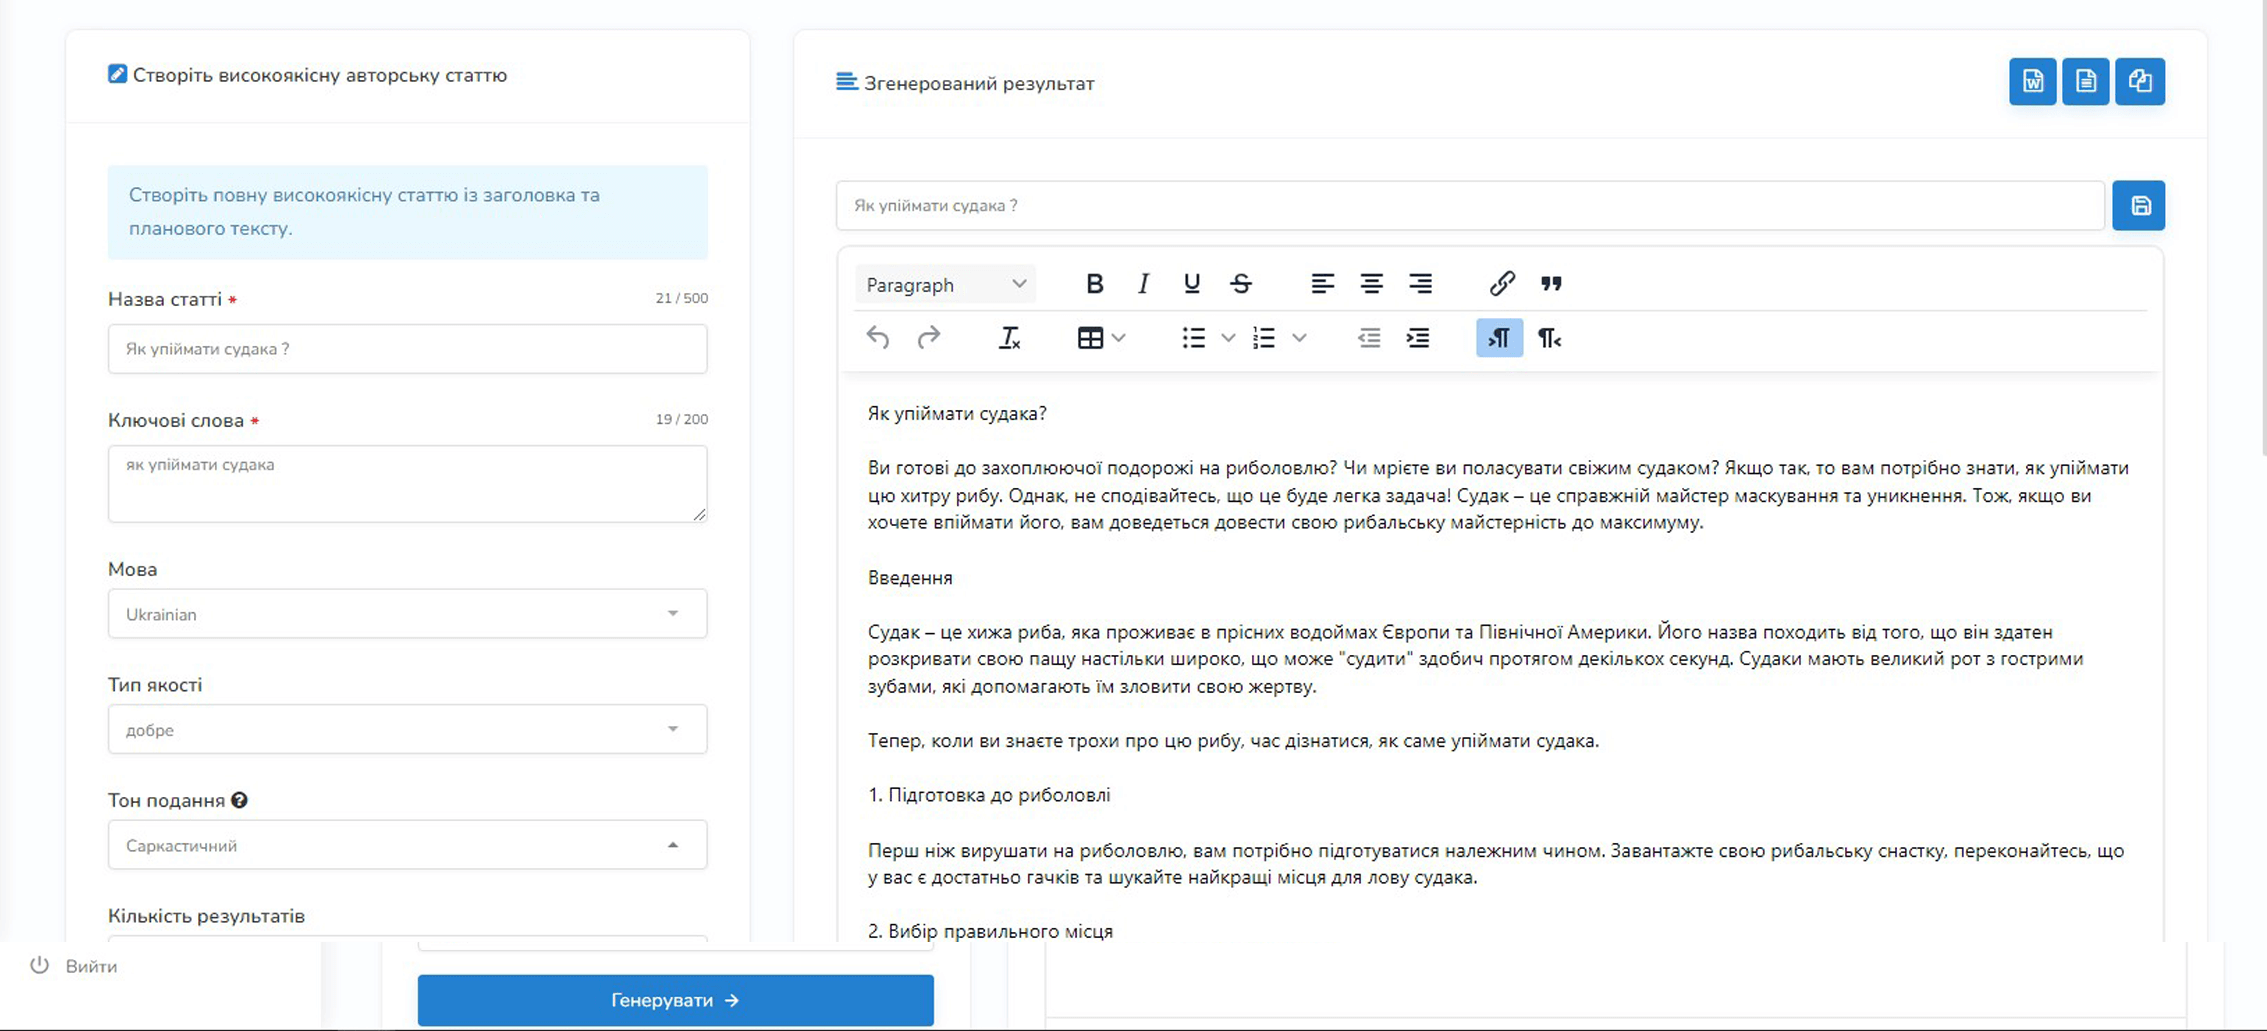Click the Тон подання help icon
This screenshot has width=2267, height=1031.
(x=239, y=800)
